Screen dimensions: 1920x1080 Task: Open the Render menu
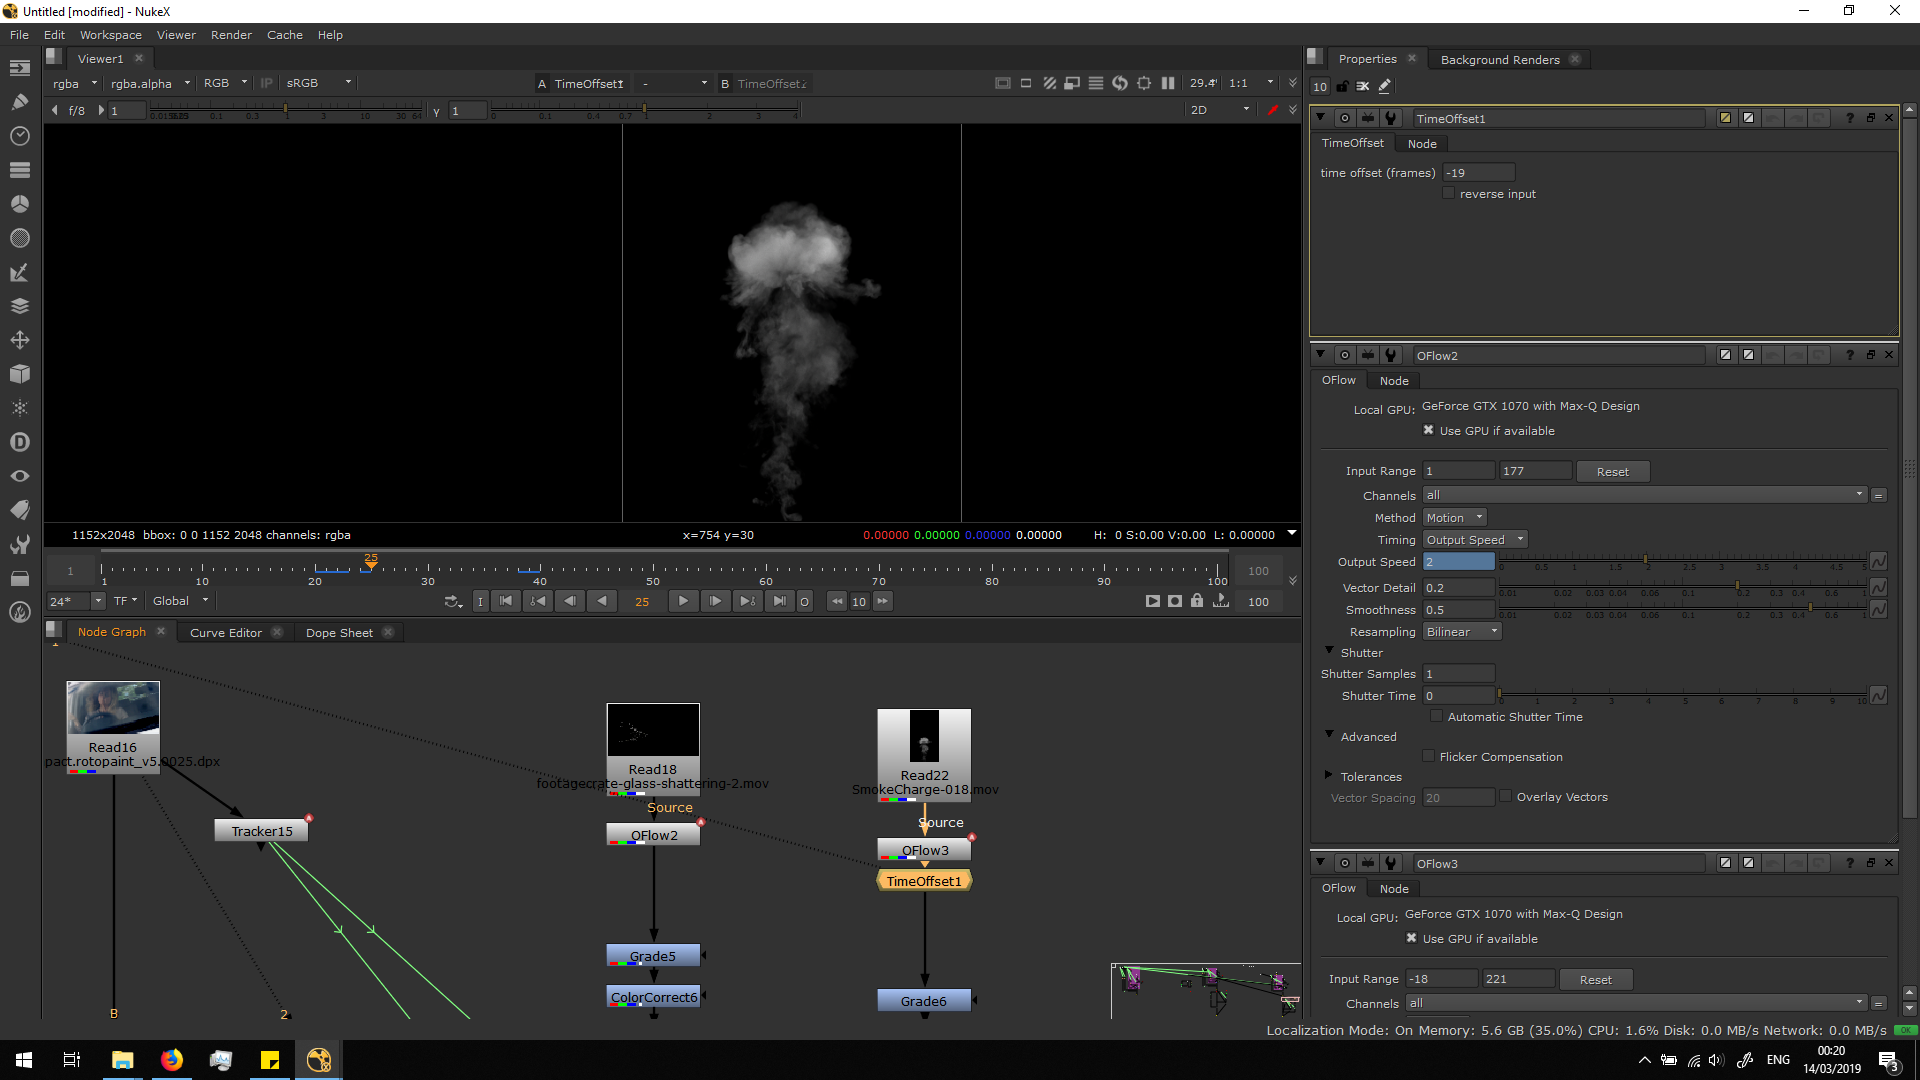[231, 35]
